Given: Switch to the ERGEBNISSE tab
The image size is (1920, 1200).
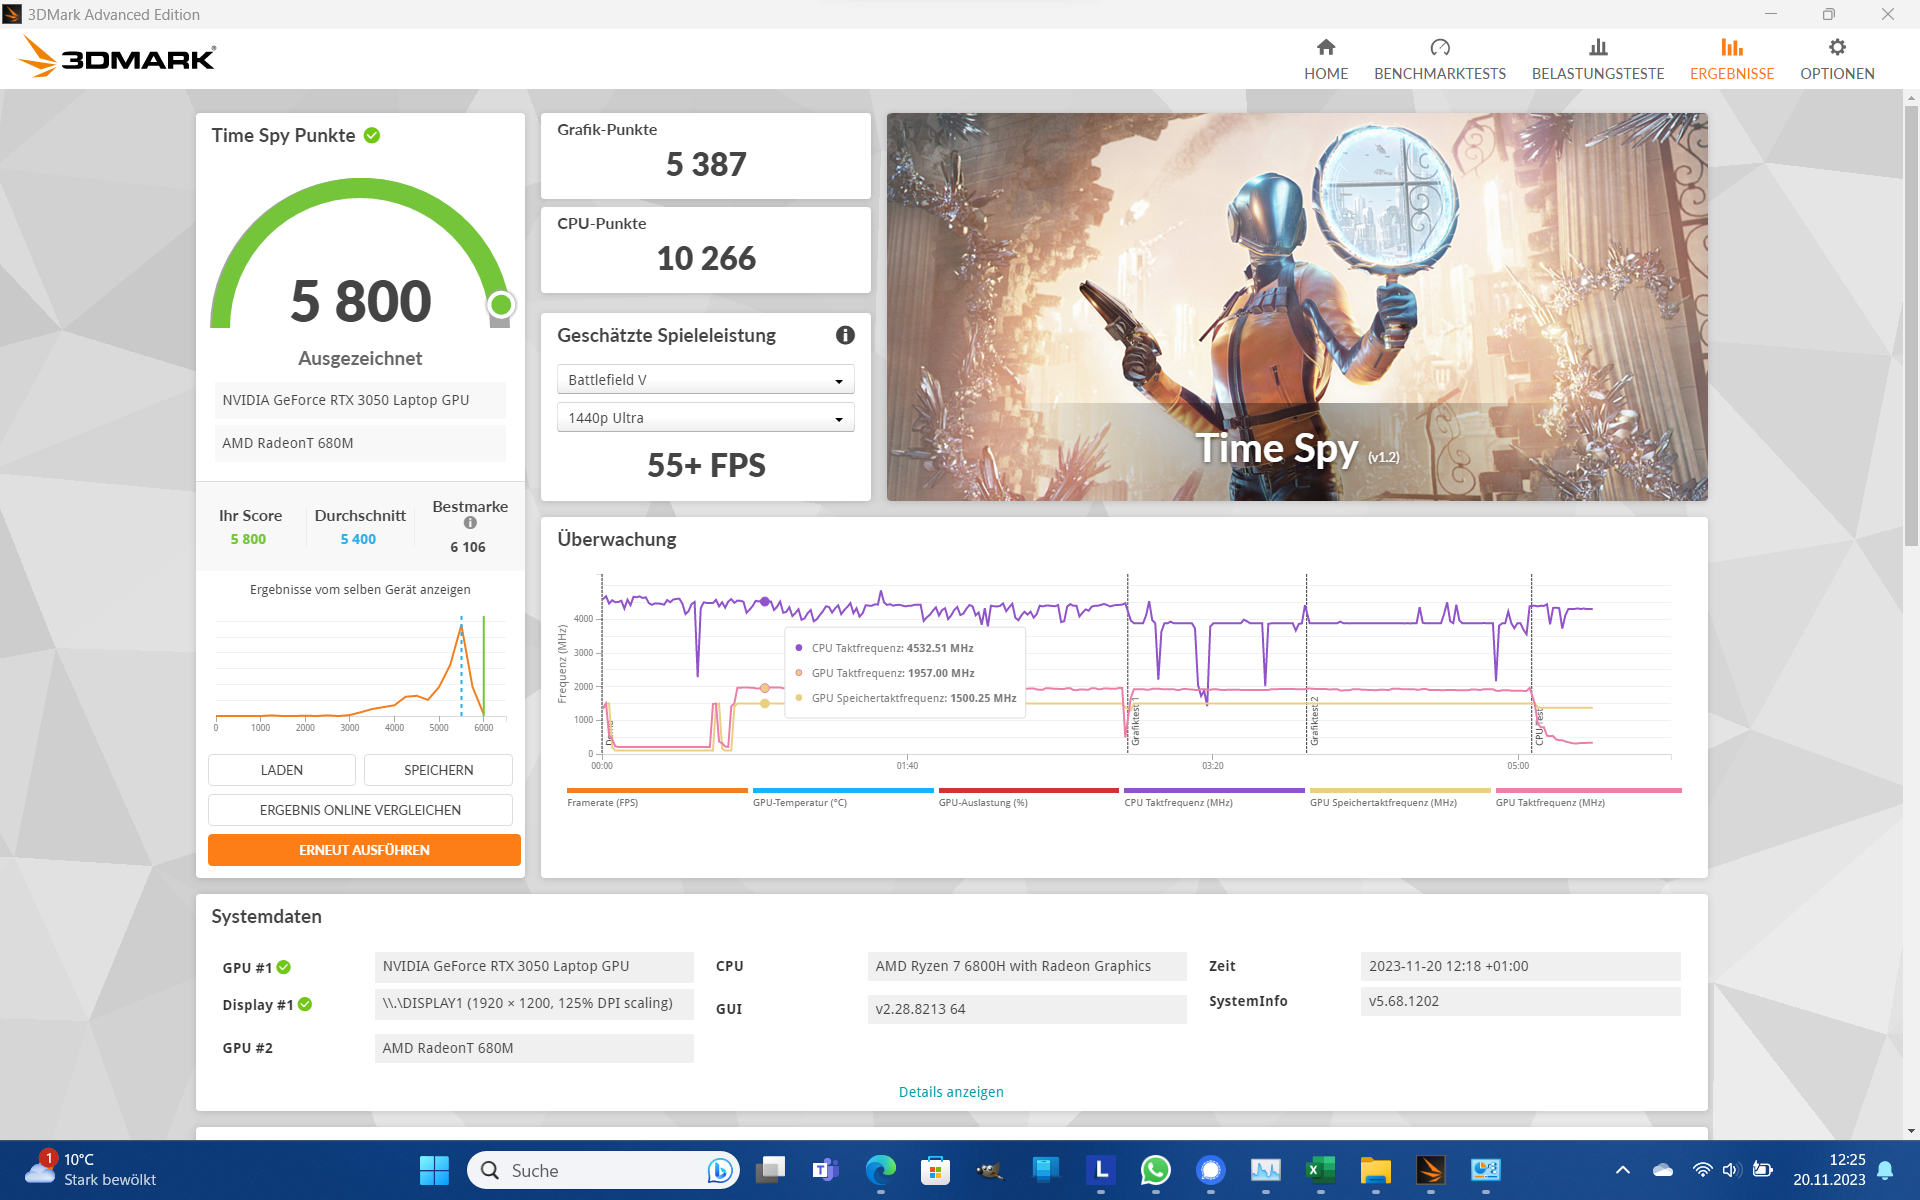Looking at the screenshot, I should 1732,58.
